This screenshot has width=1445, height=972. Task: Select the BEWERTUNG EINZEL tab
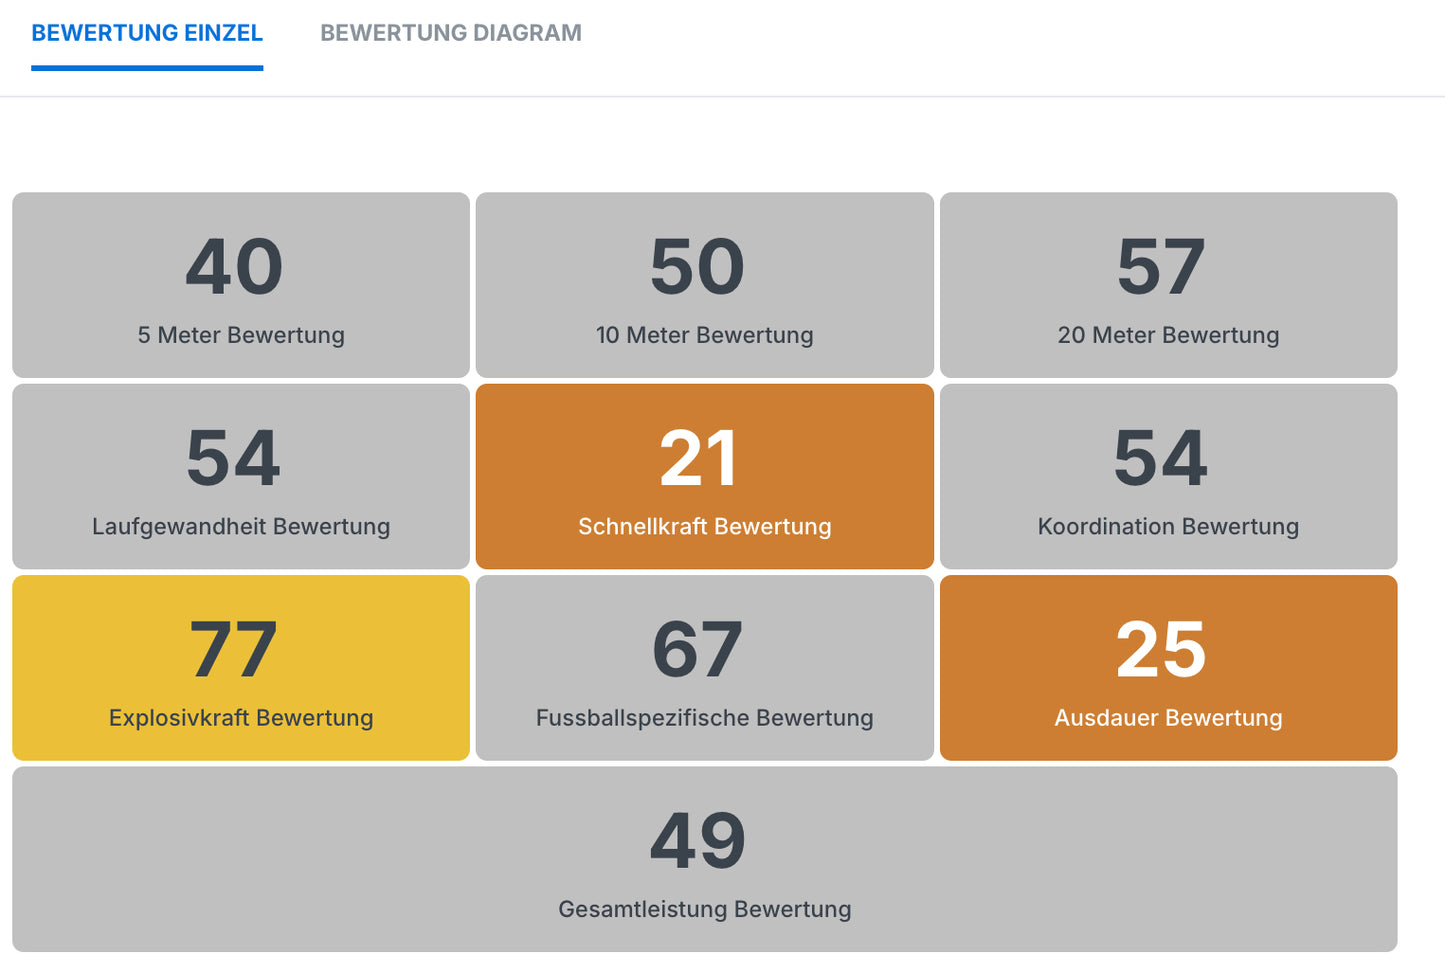[x=147, y=32]
